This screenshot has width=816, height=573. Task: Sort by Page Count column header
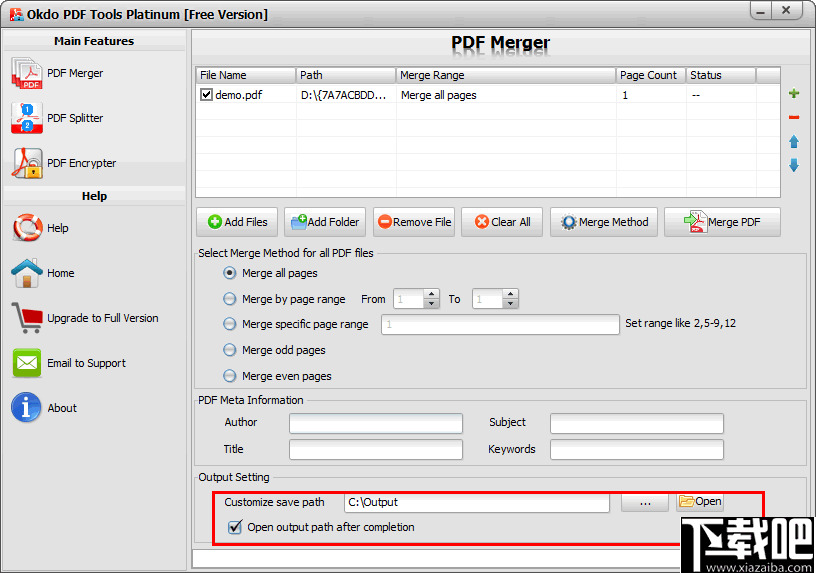pos(651,75)
